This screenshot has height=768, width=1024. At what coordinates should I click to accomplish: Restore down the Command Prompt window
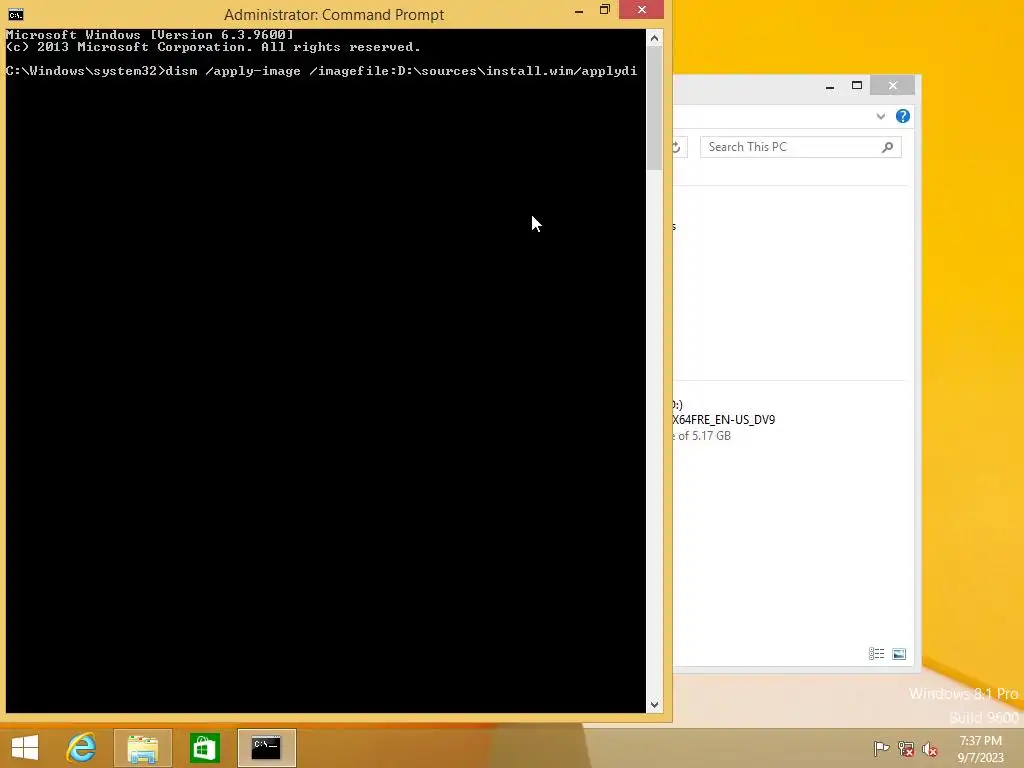[x=605, y=10]
